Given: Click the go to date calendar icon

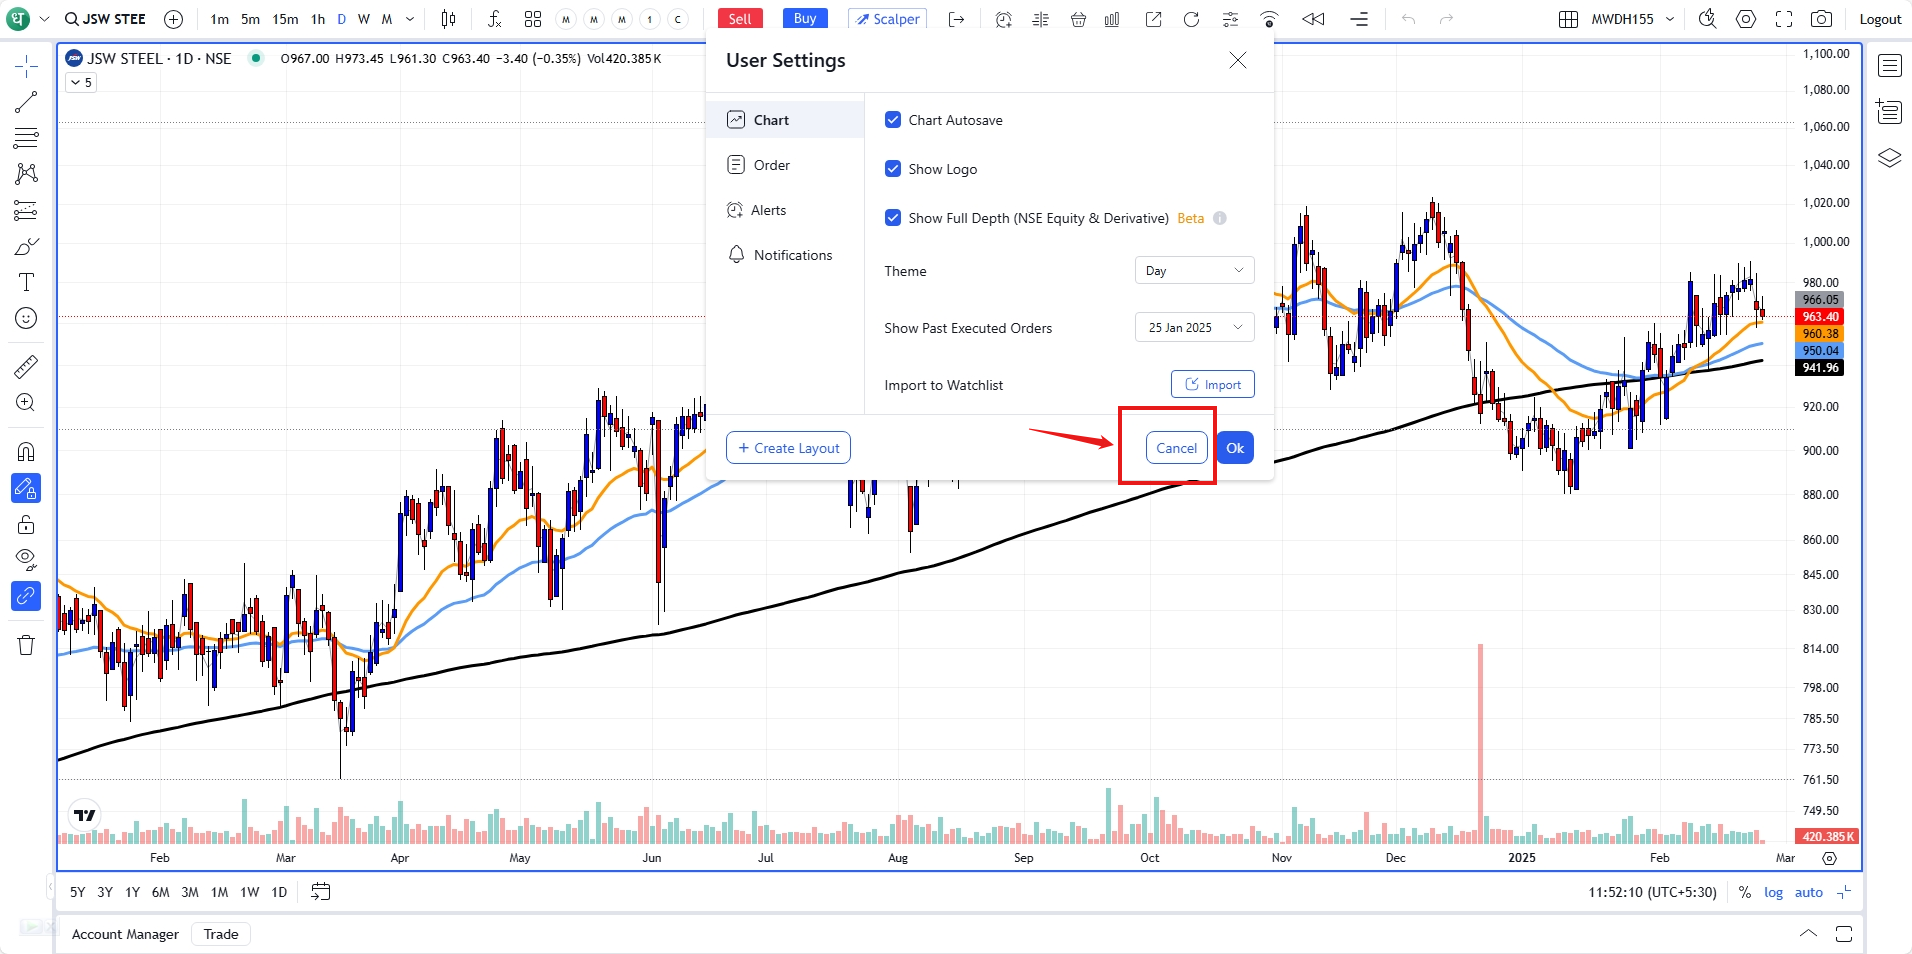Looking at the screenshot, I should 320,892.
